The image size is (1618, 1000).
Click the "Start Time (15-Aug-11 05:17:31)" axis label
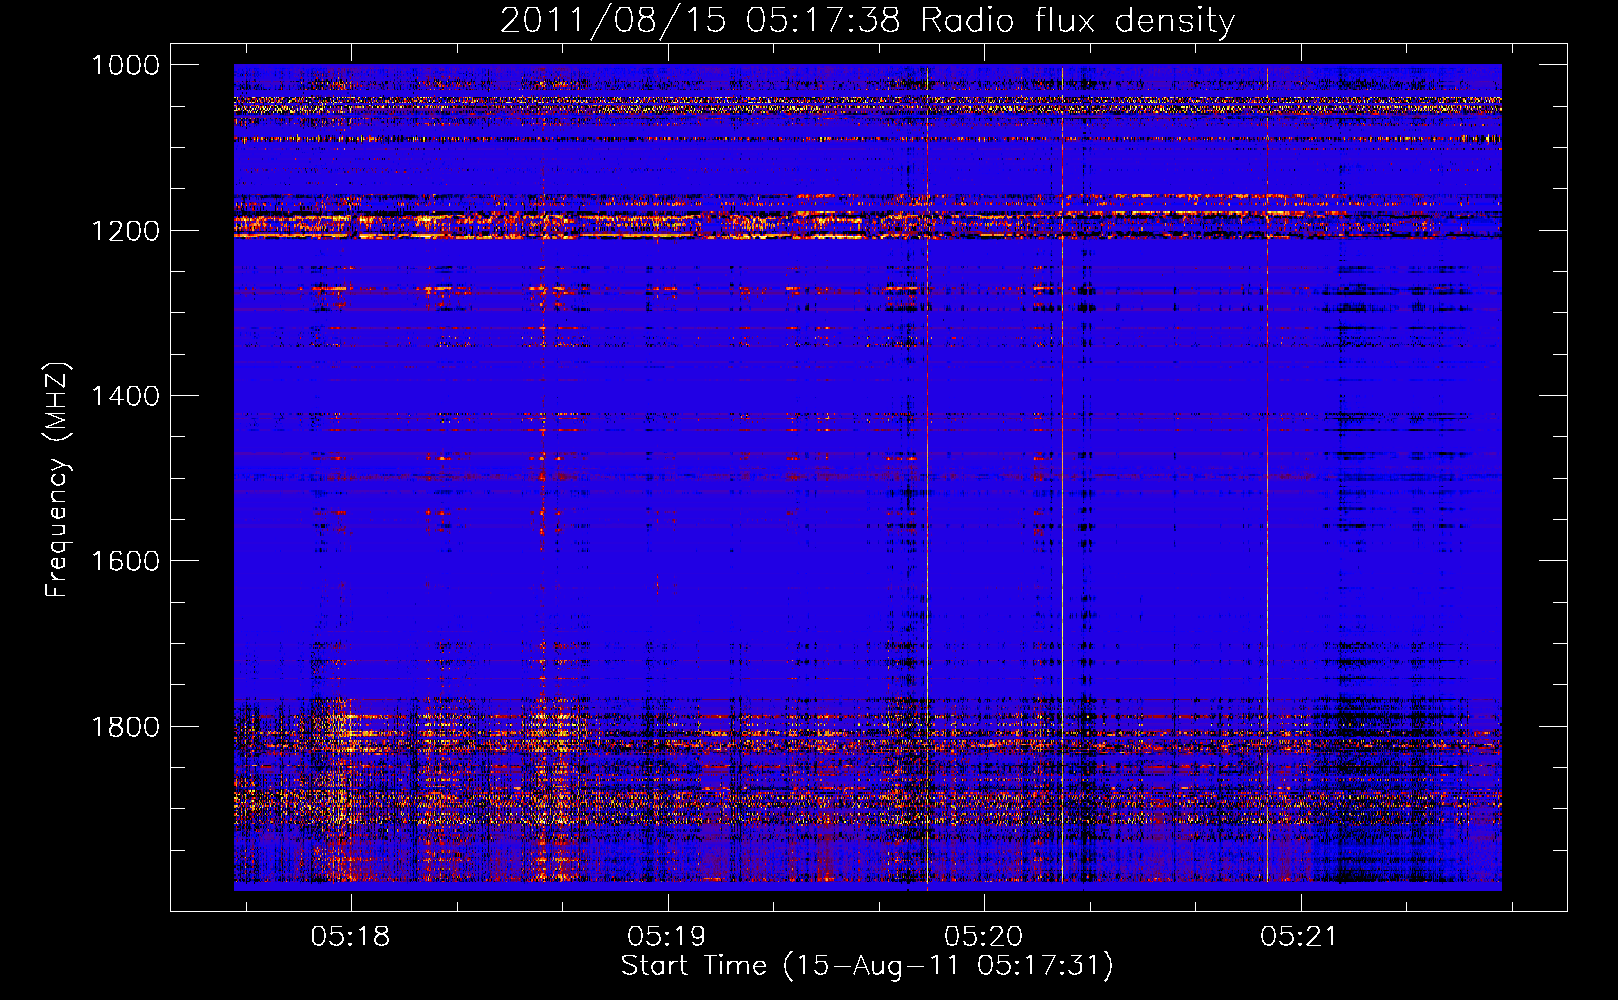(867, 966)
